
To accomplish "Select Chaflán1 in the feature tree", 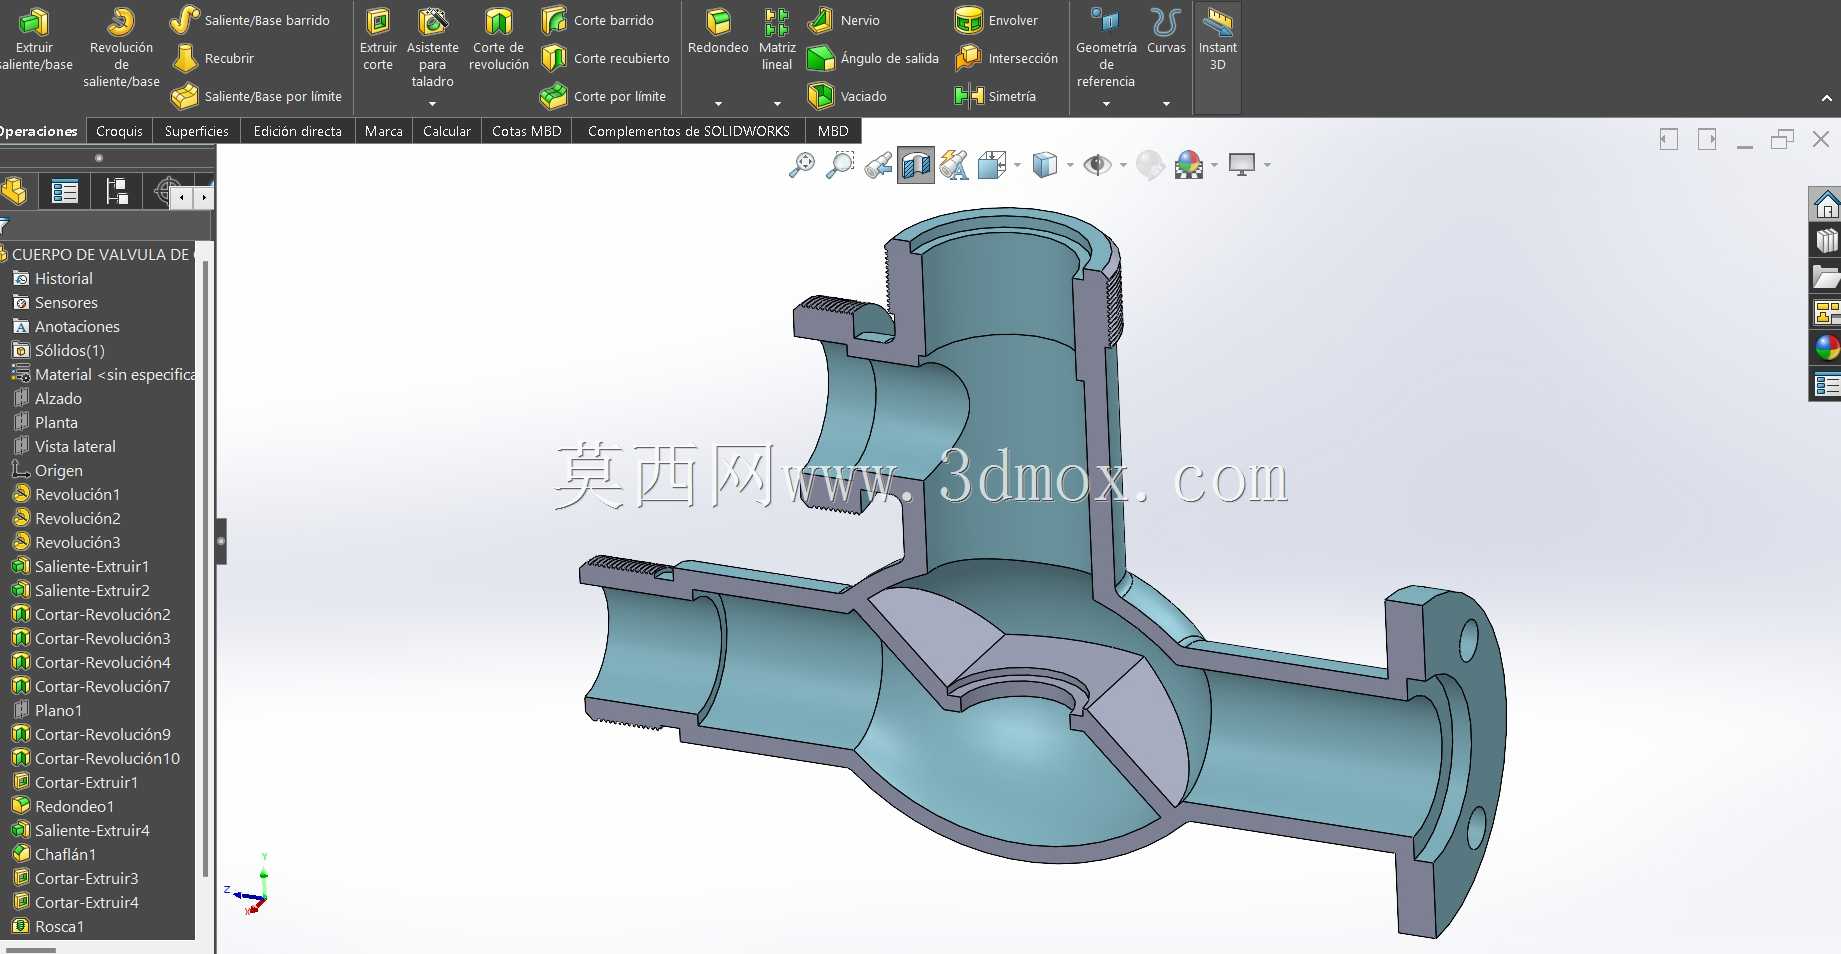I will tap(54, 854).
